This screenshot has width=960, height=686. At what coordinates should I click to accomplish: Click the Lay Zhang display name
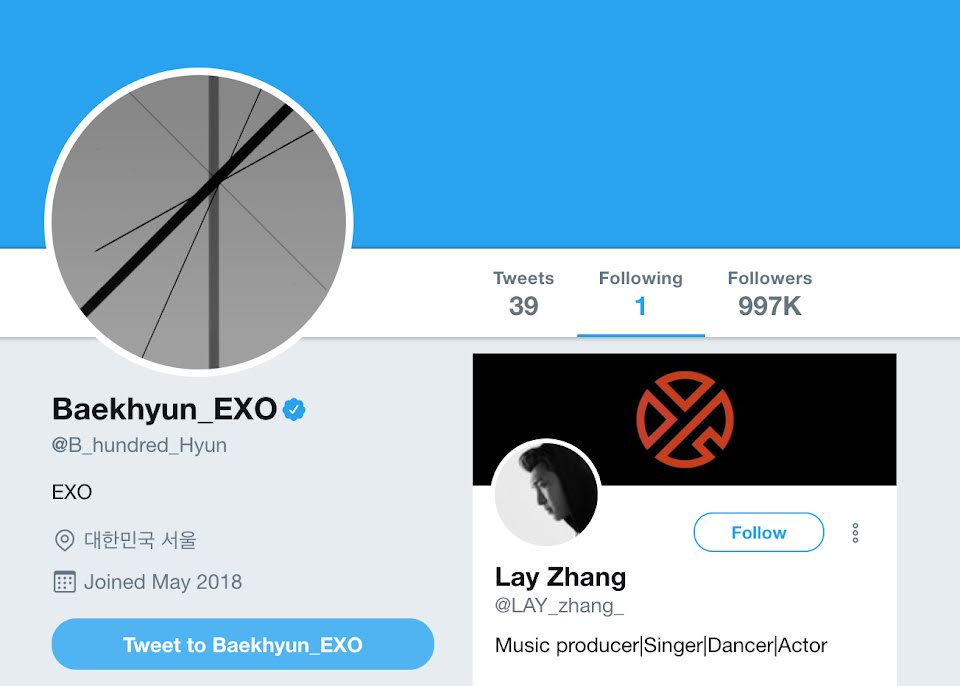tap(560, 576)
